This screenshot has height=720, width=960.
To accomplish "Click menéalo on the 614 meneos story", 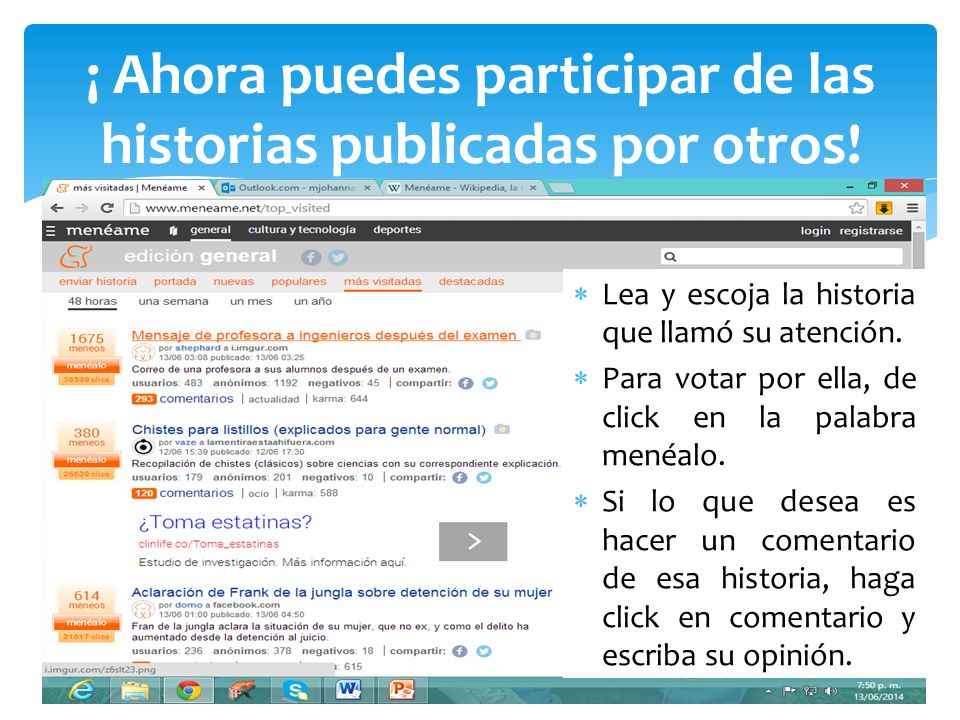I will pyautogui.click(x=86, y=623).
